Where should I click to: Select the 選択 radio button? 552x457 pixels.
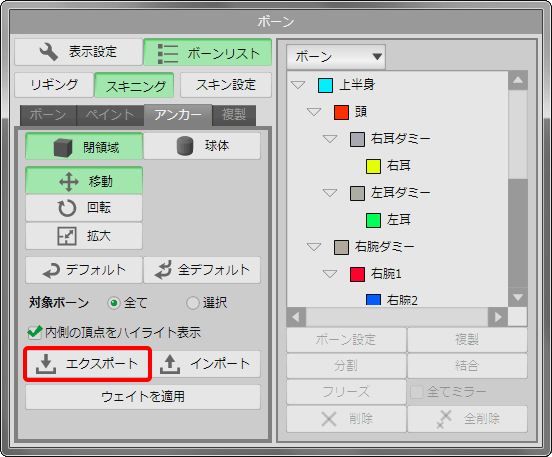(x=193, y=303)
